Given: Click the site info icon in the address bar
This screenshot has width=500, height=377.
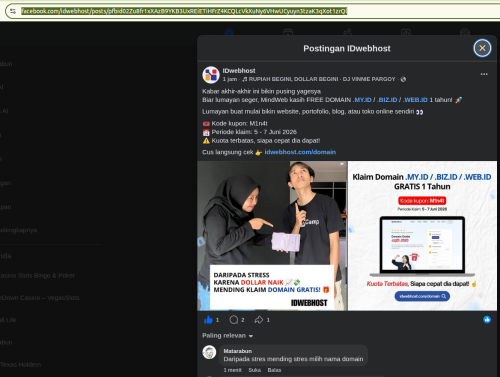Looking at the screenshot, I should pyautogui.click(x=13, y=11).
